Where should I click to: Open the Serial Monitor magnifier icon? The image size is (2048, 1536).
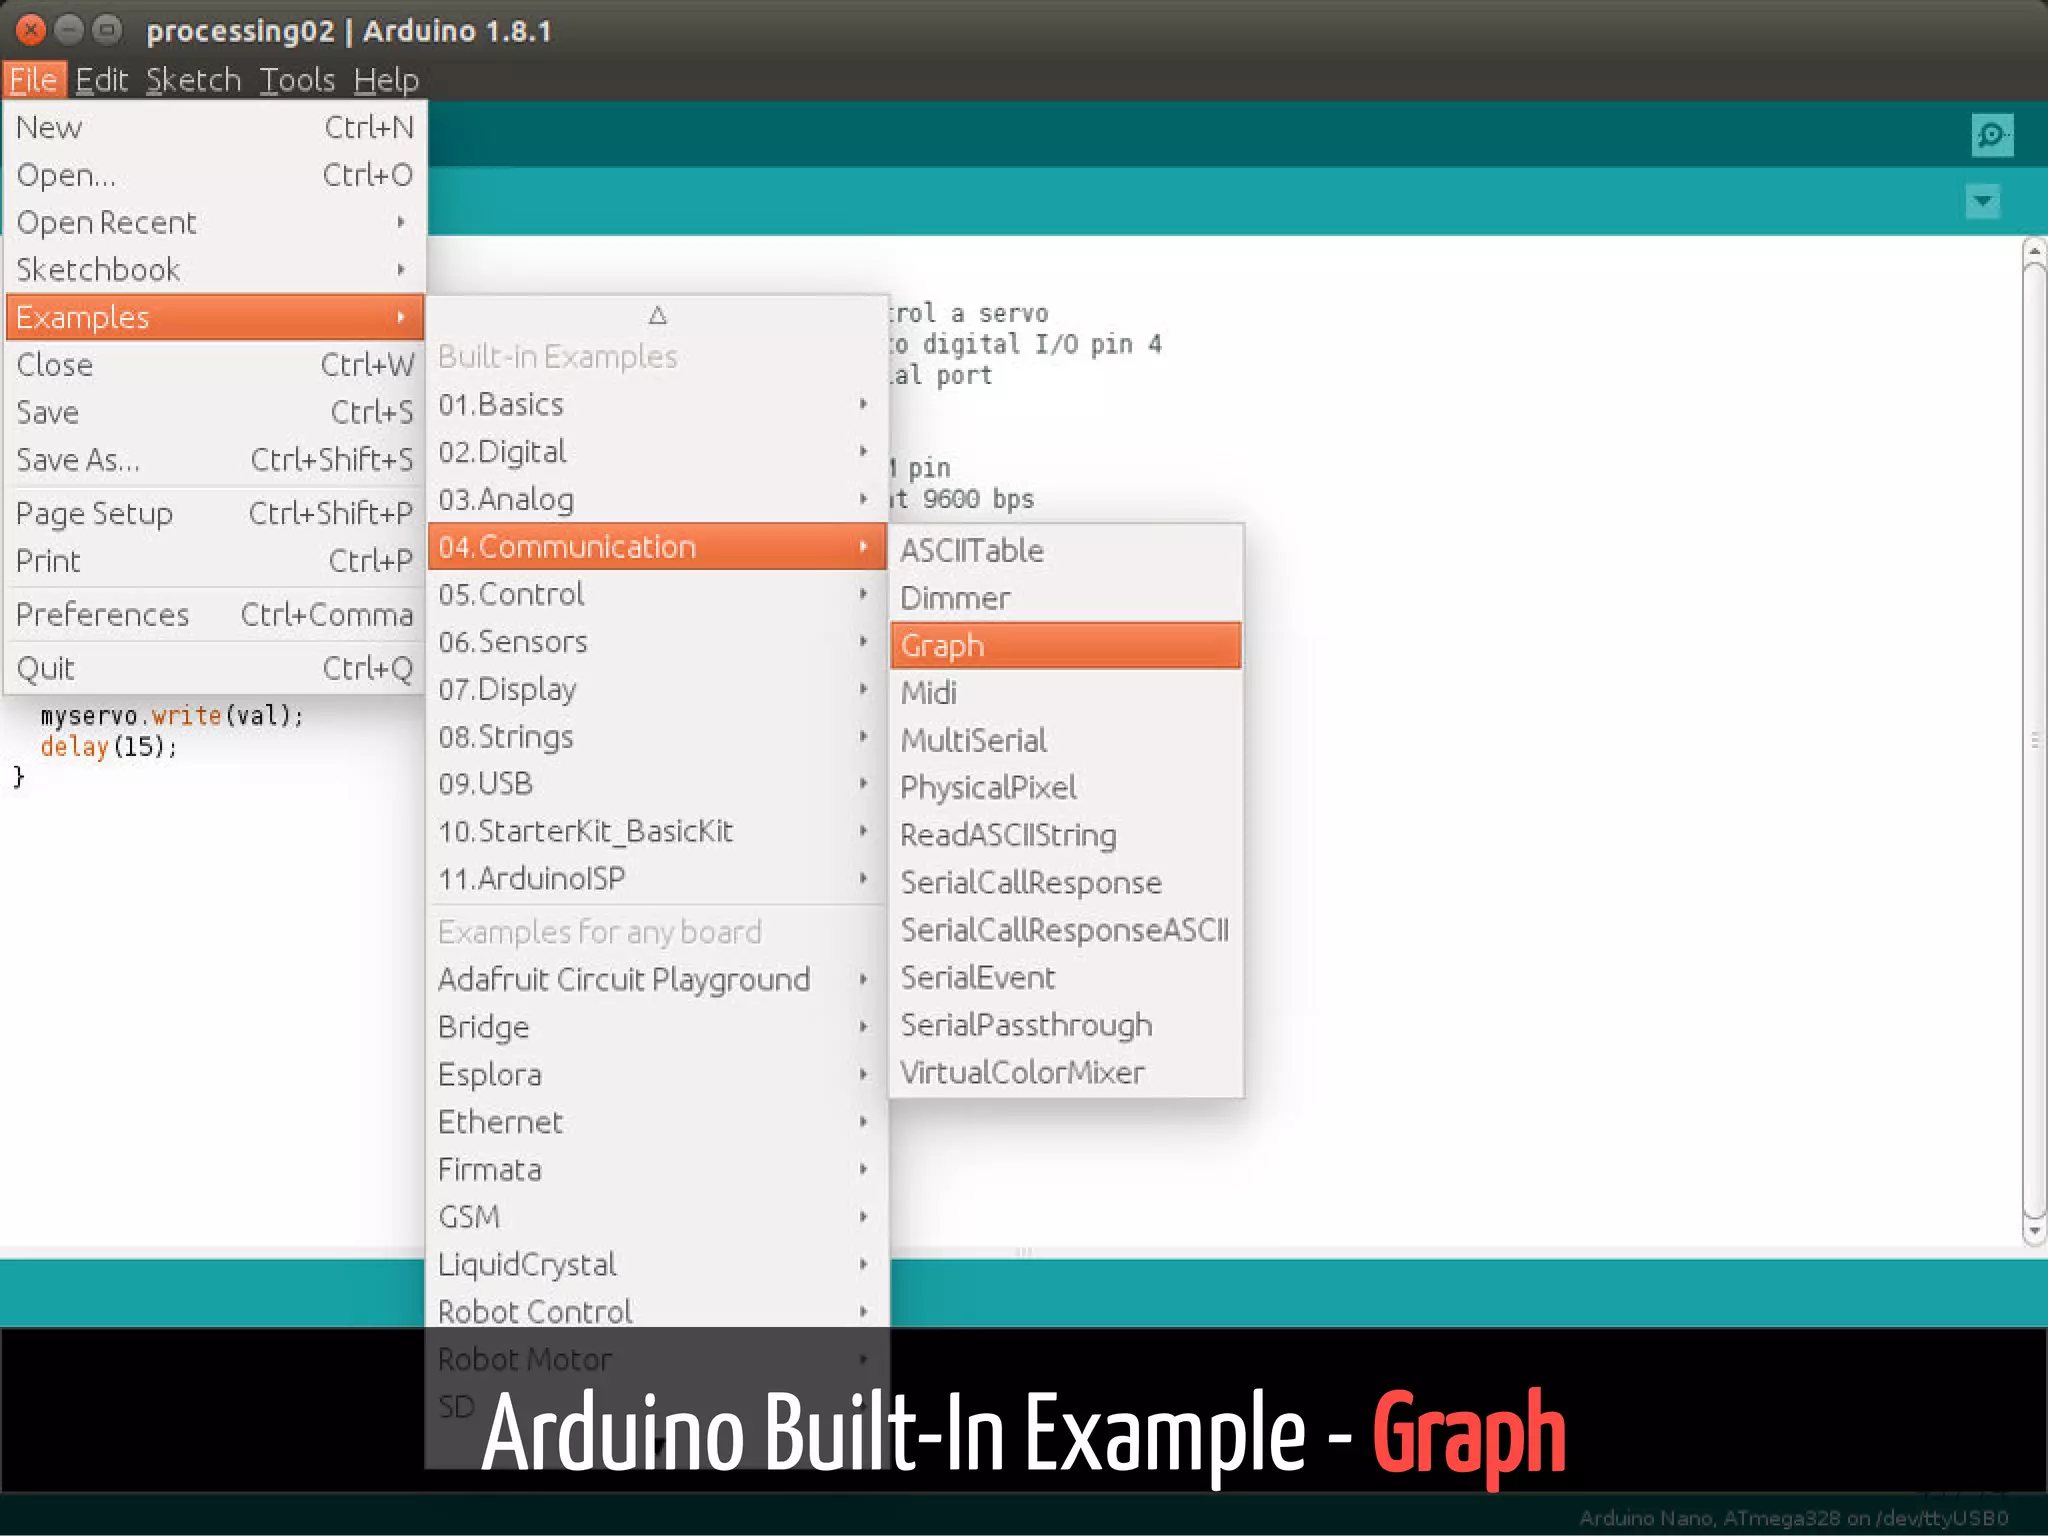coord(1991,135)
